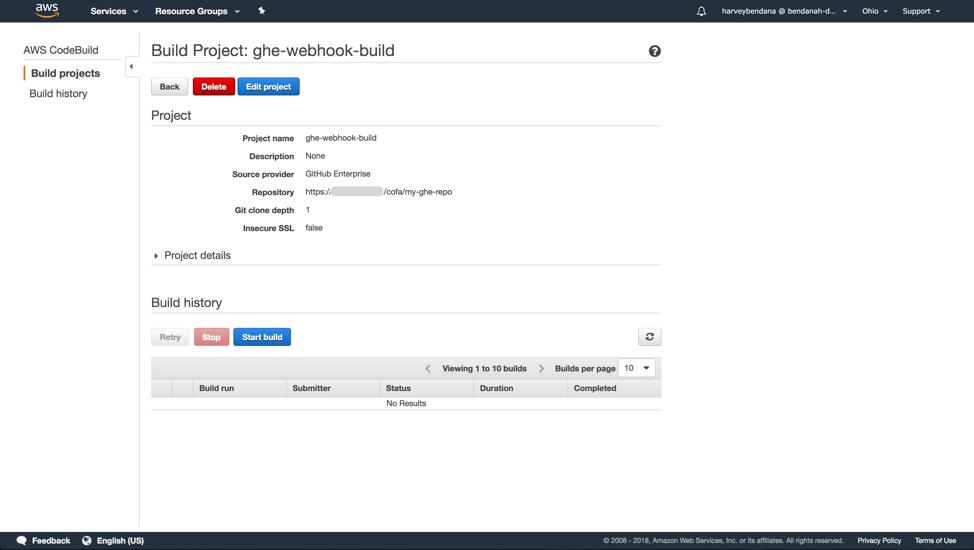Go to previous page of builds
The width and height of the screenshot is (974, 550).
pos(428,369)
